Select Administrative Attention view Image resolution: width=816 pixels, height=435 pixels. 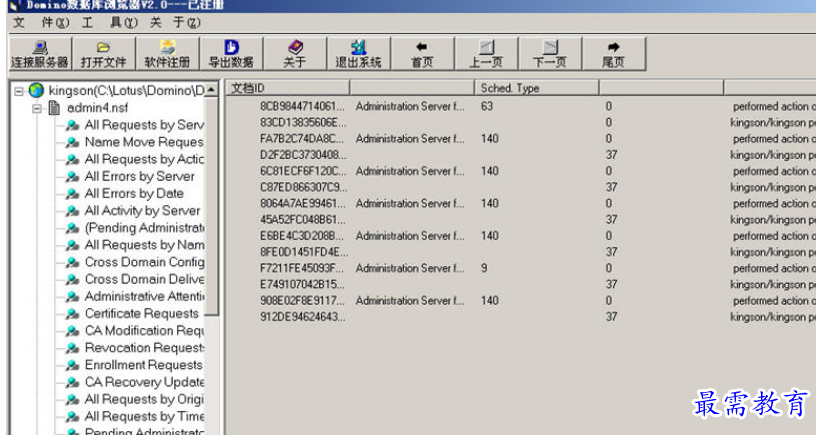[x=144, y=296]
